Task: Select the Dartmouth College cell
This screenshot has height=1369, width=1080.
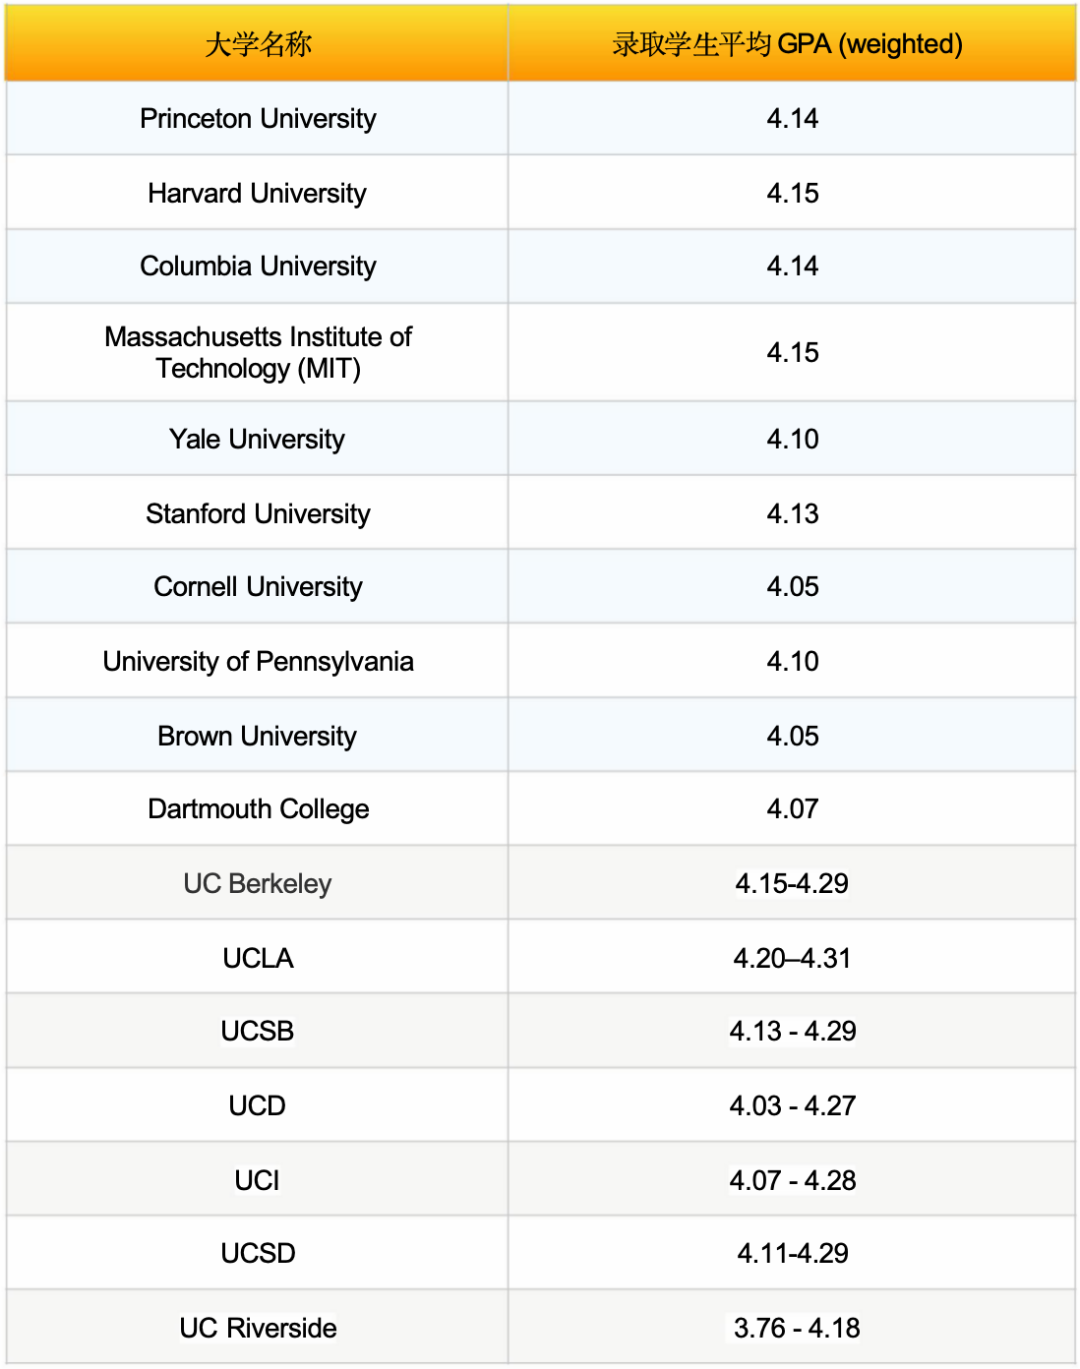Action: tap(258, 809)
